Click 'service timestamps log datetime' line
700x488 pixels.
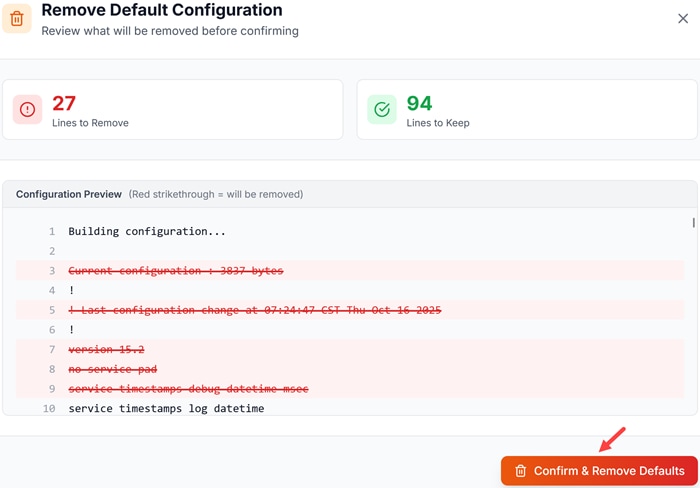166,409
